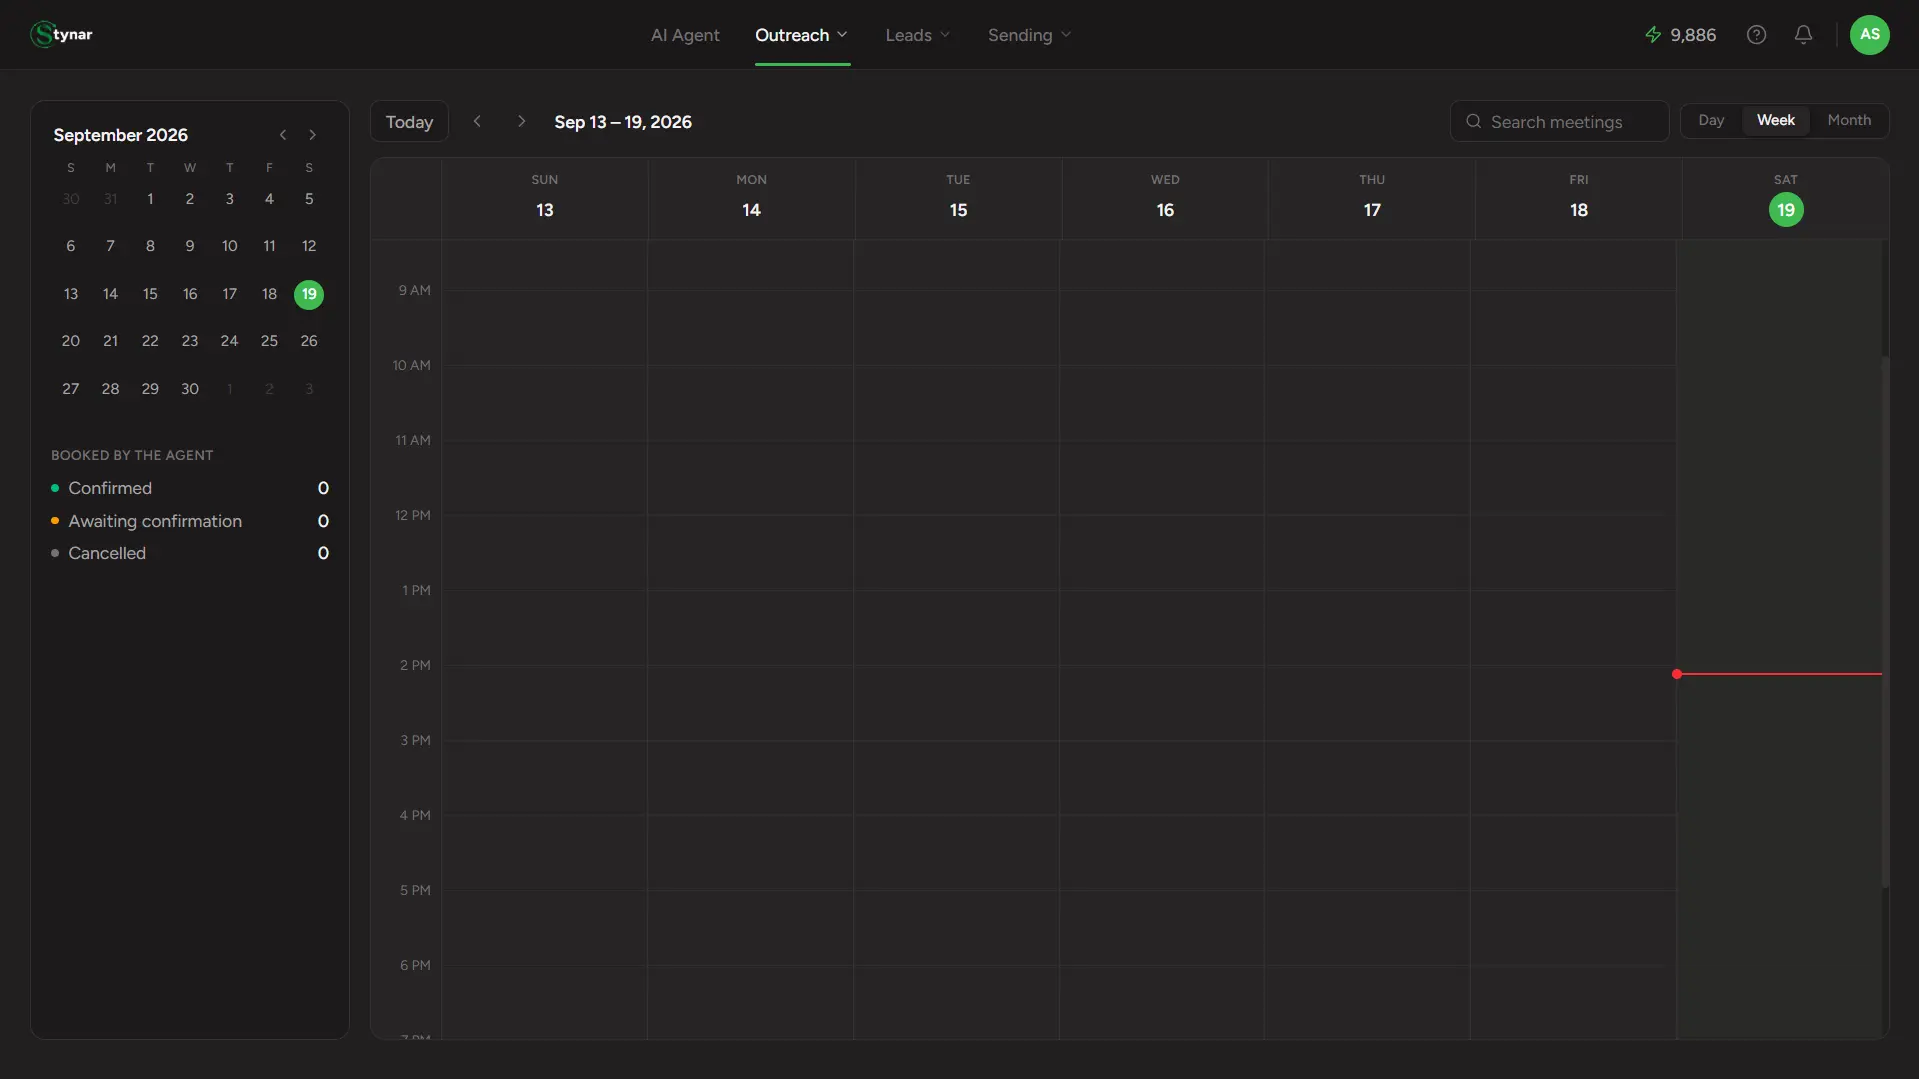Switch to Month view
1919x1079 pixels.
1849,120
